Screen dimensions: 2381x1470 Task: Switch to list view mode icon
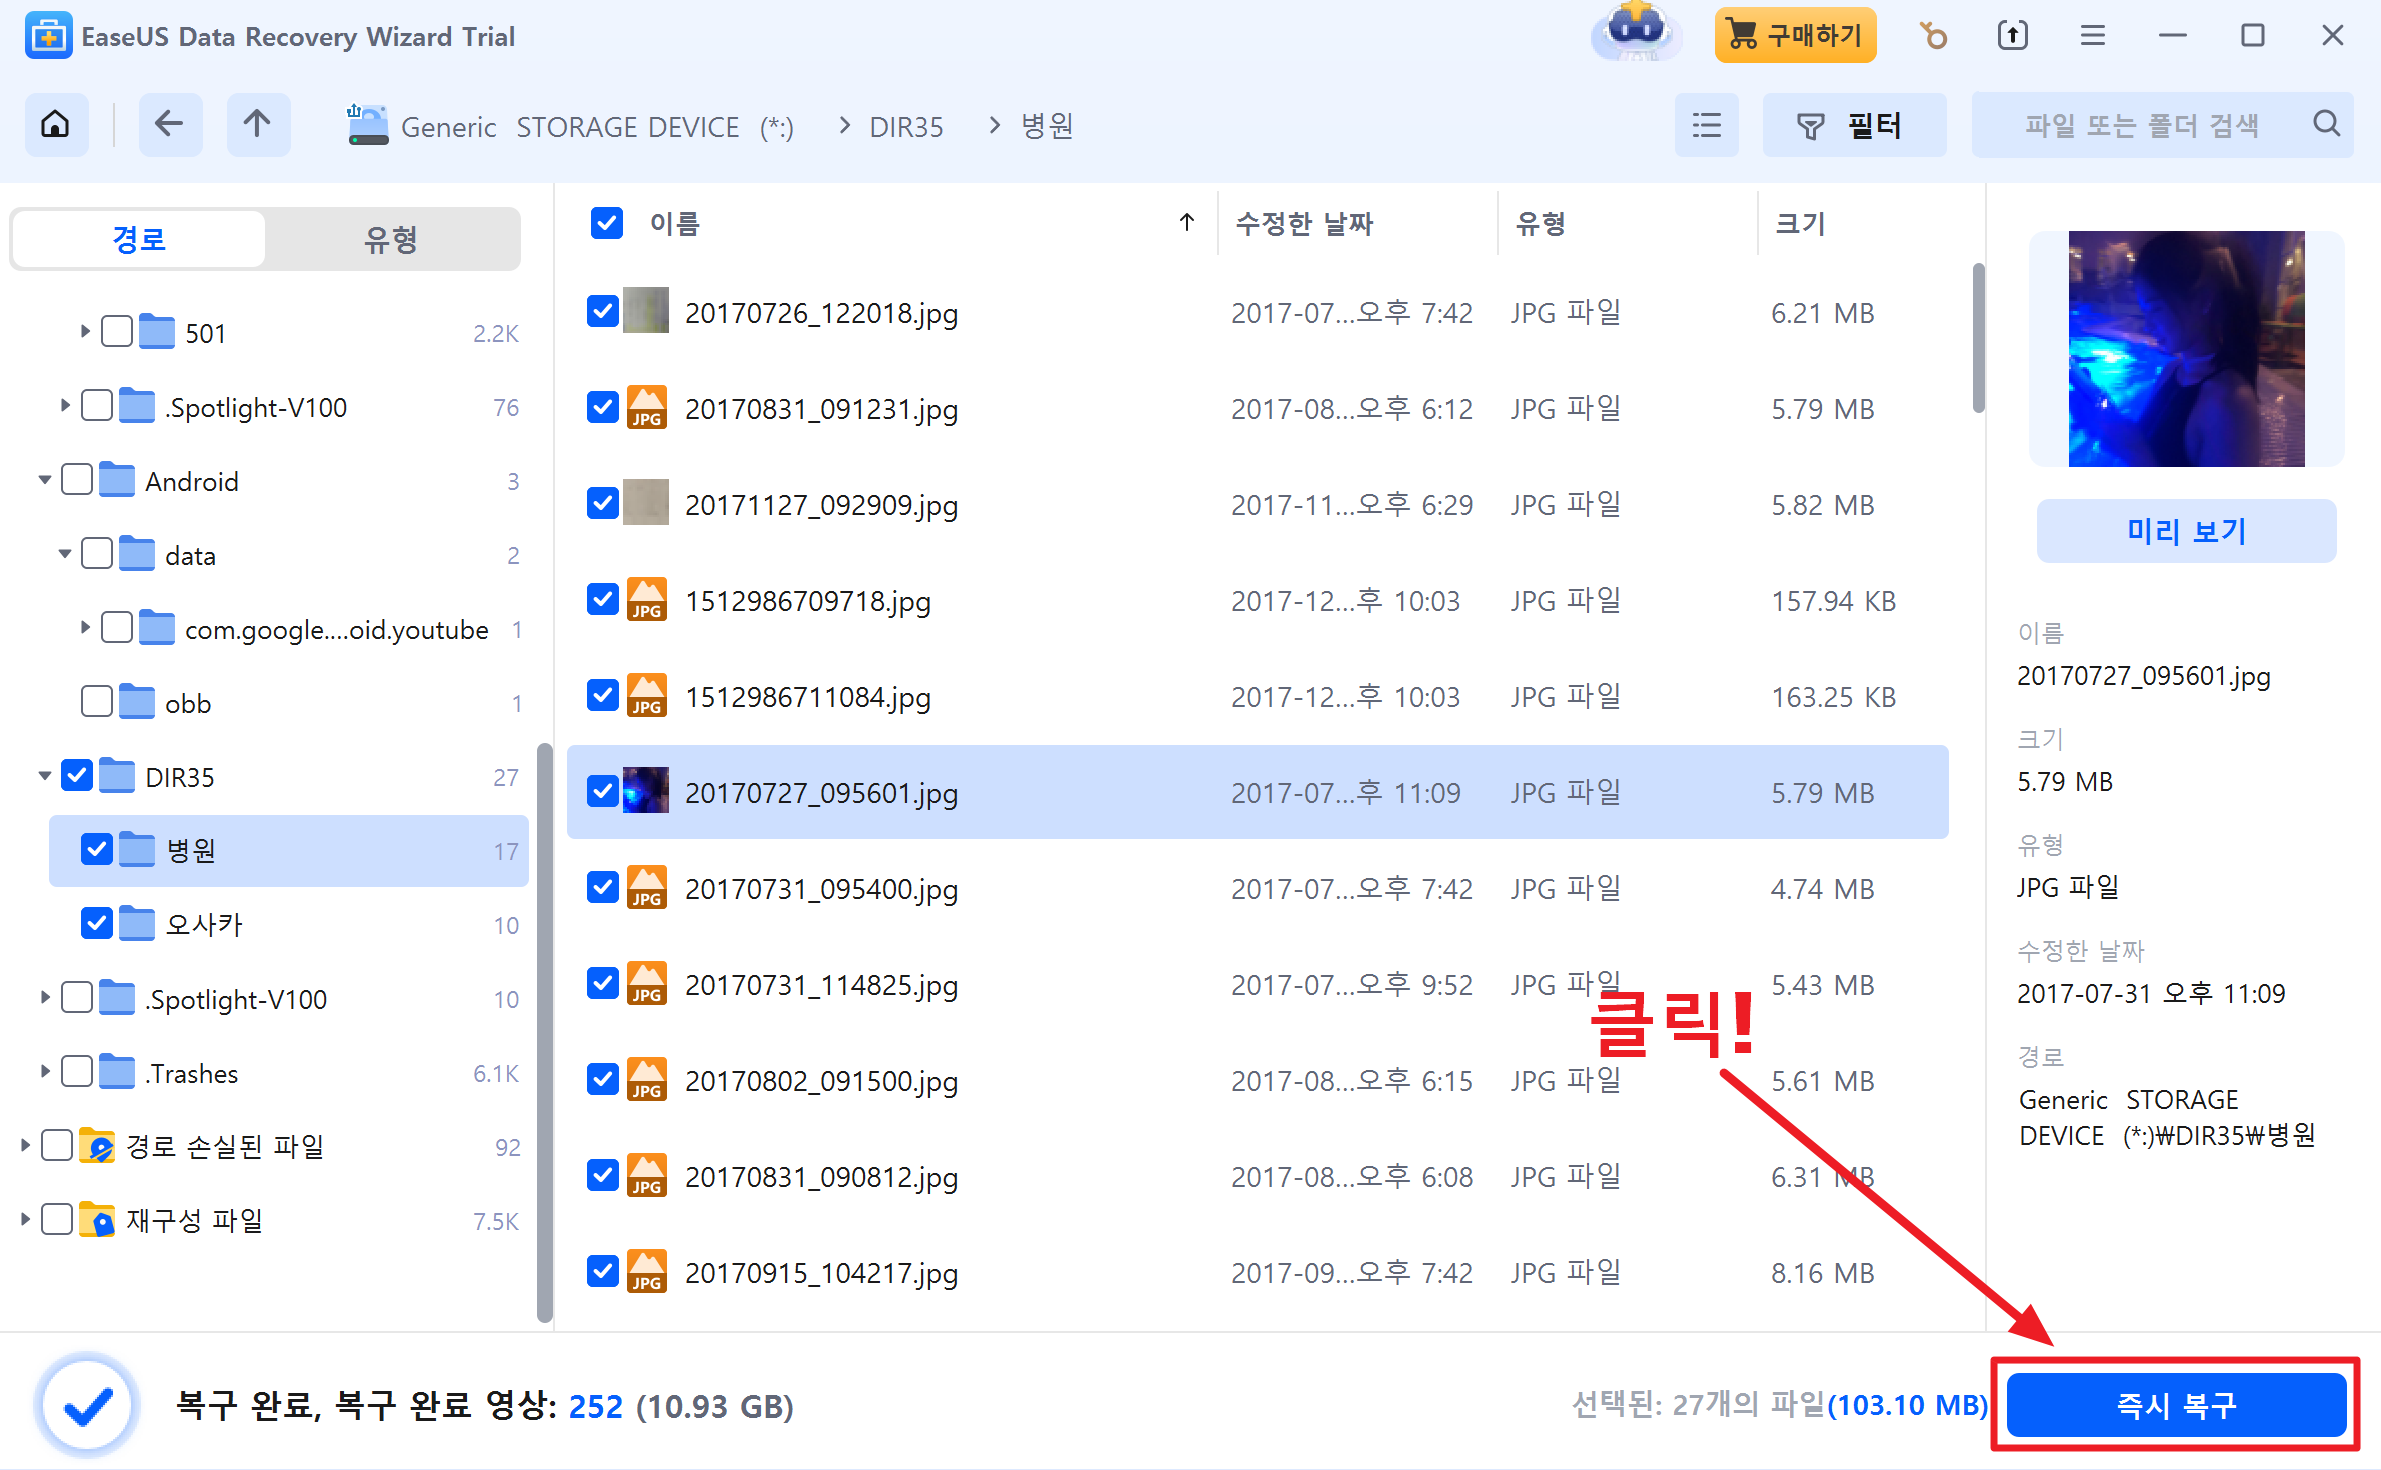click(1706, 125)
